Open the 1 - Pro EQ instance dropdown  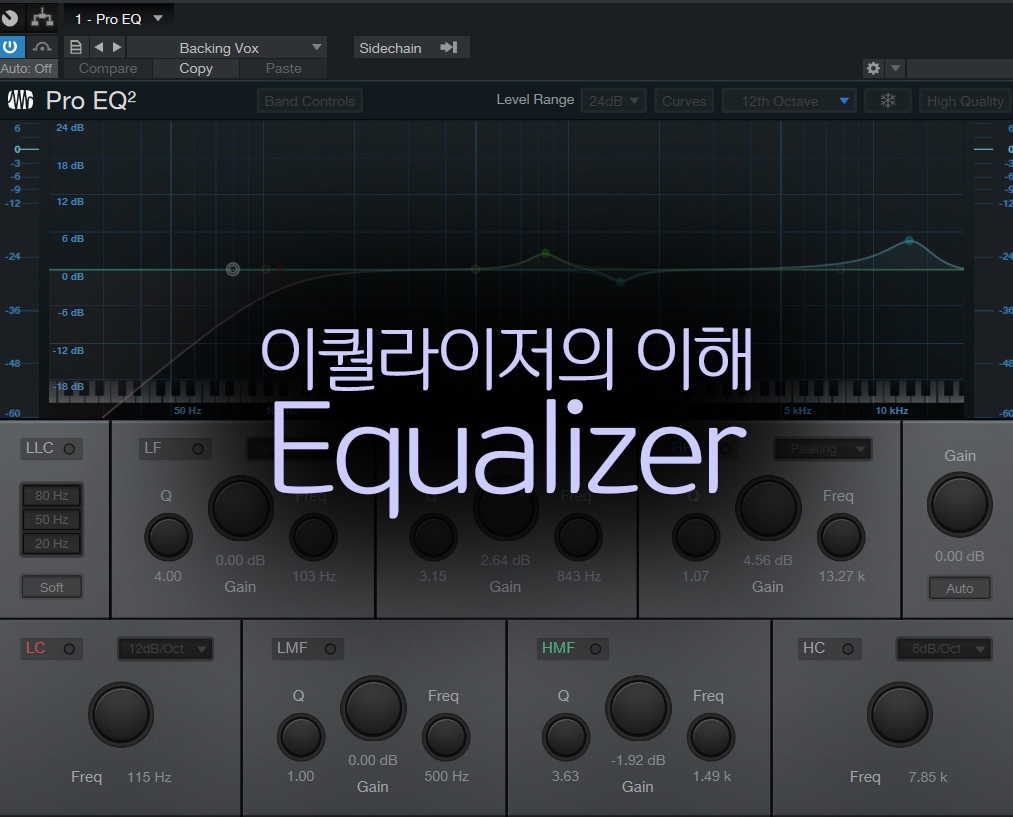[118, 19]
